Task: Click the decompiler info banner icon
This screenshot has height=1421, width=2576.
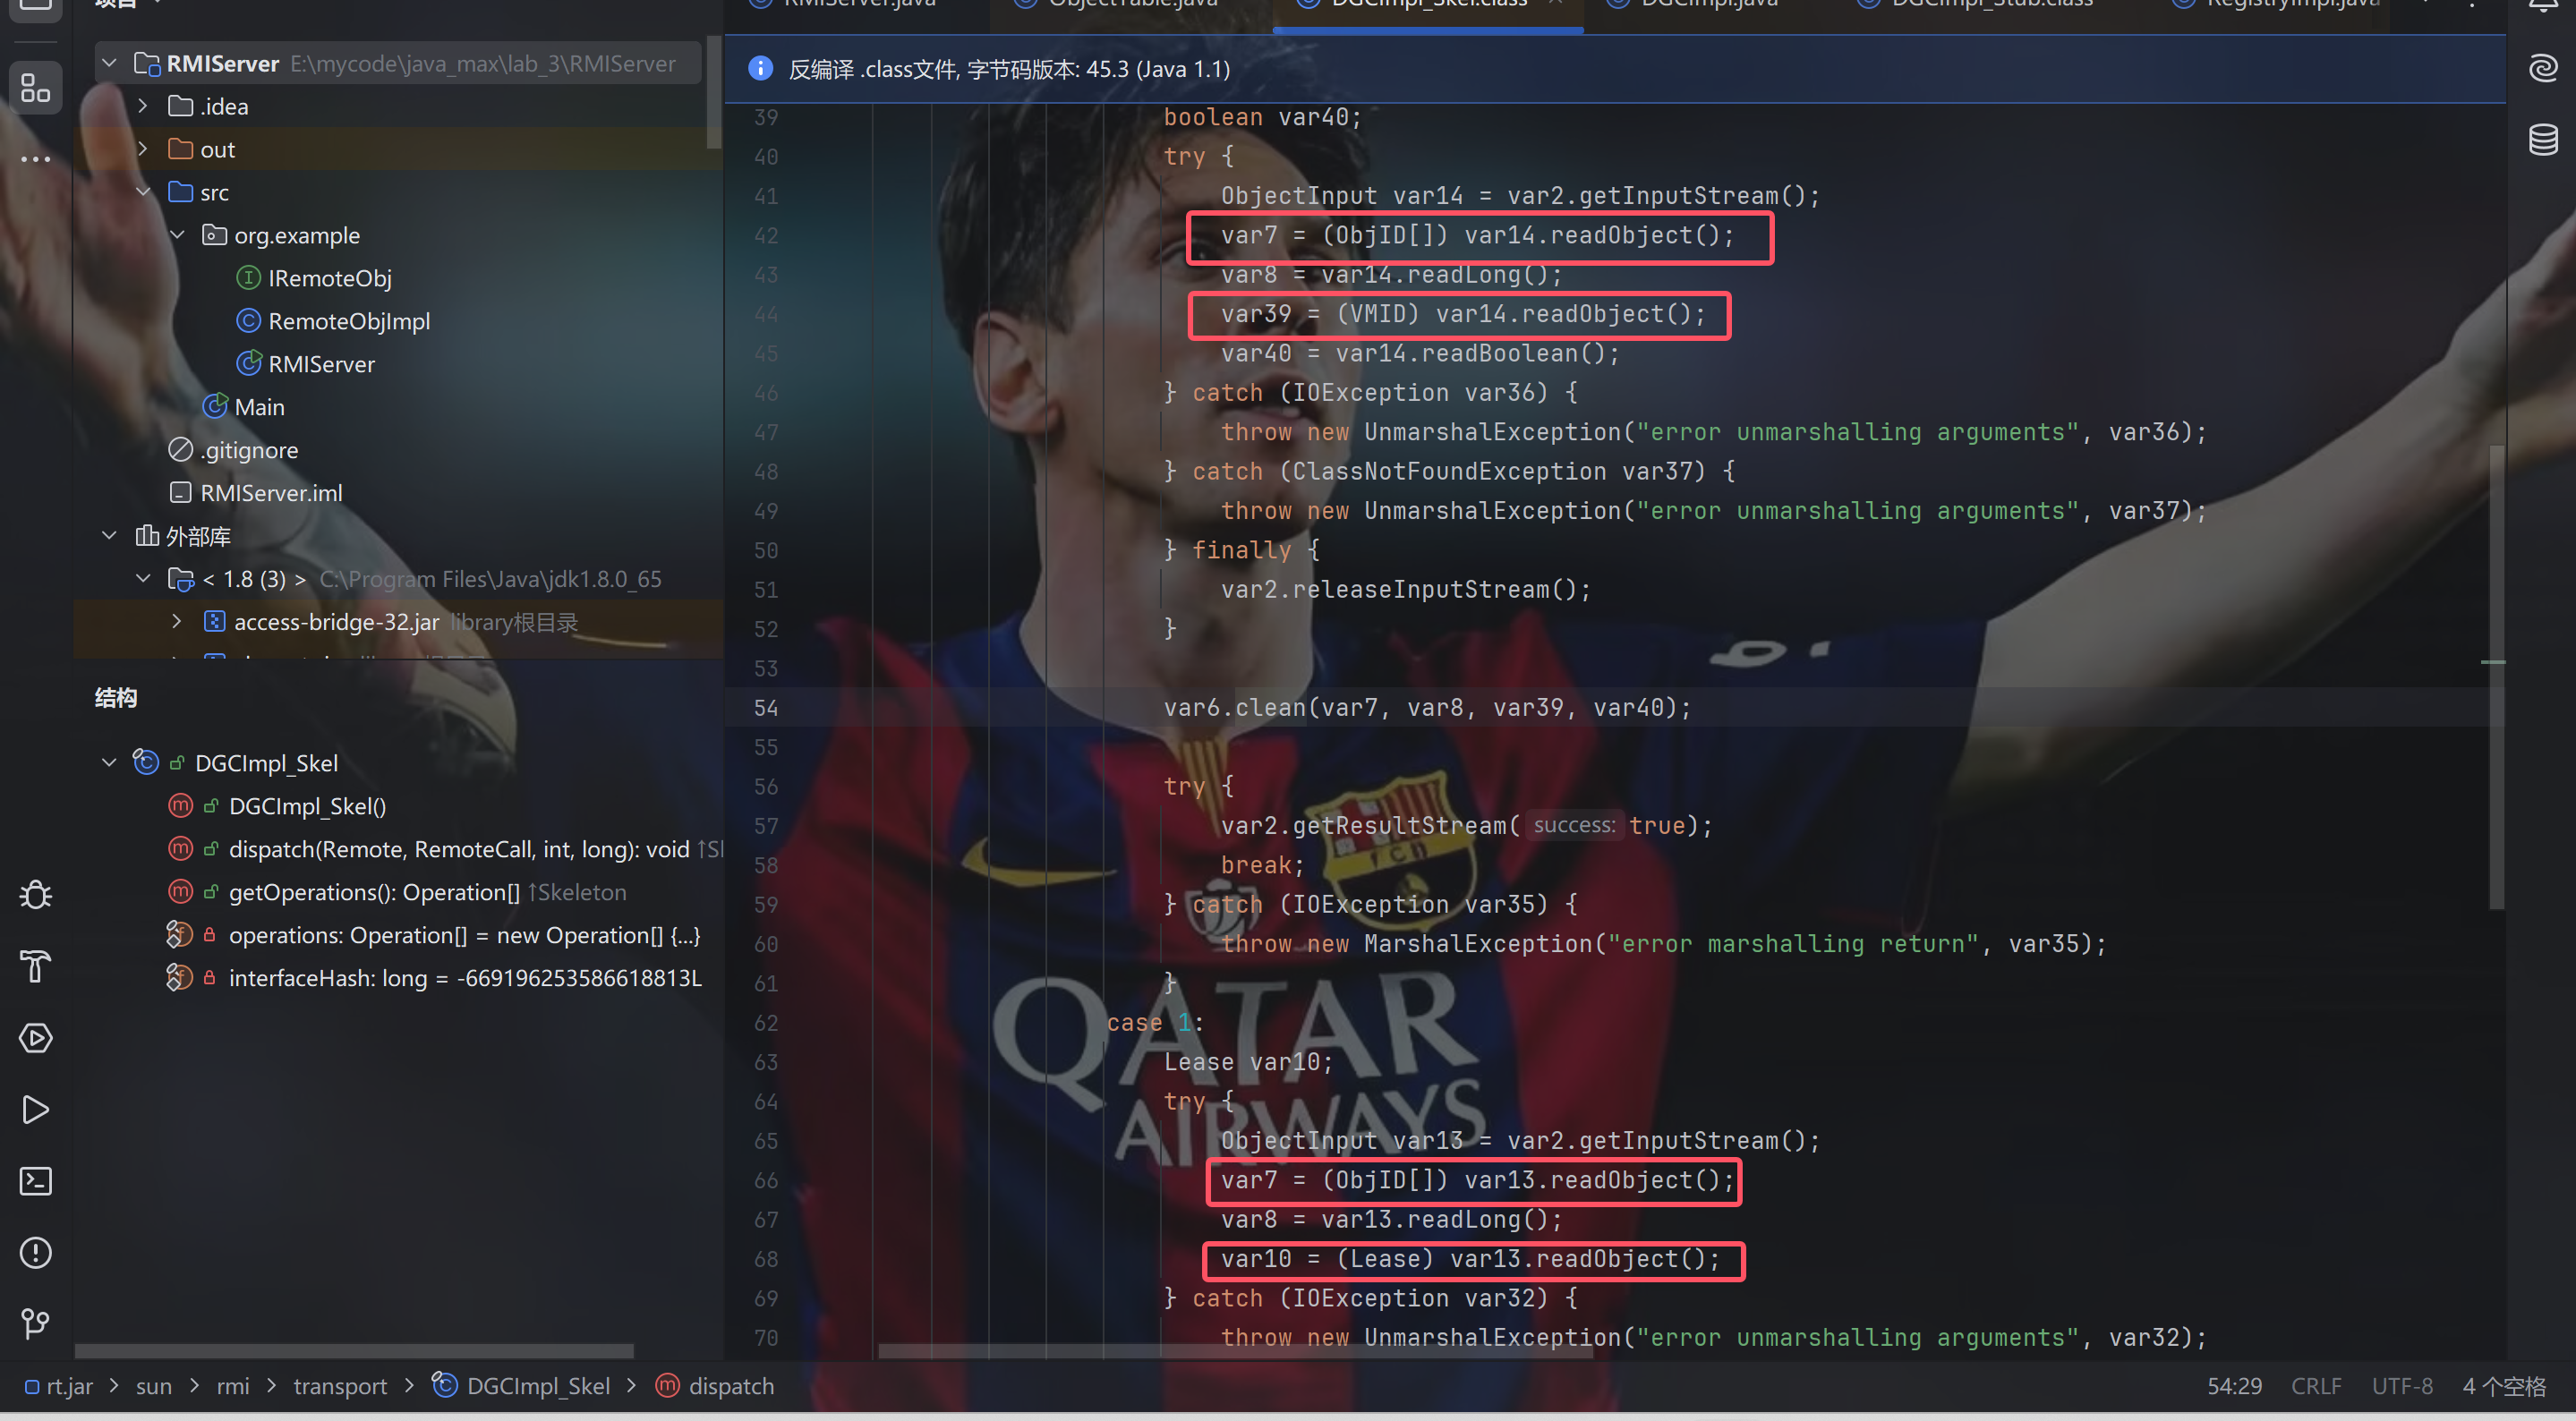Action: pos(760,68)
